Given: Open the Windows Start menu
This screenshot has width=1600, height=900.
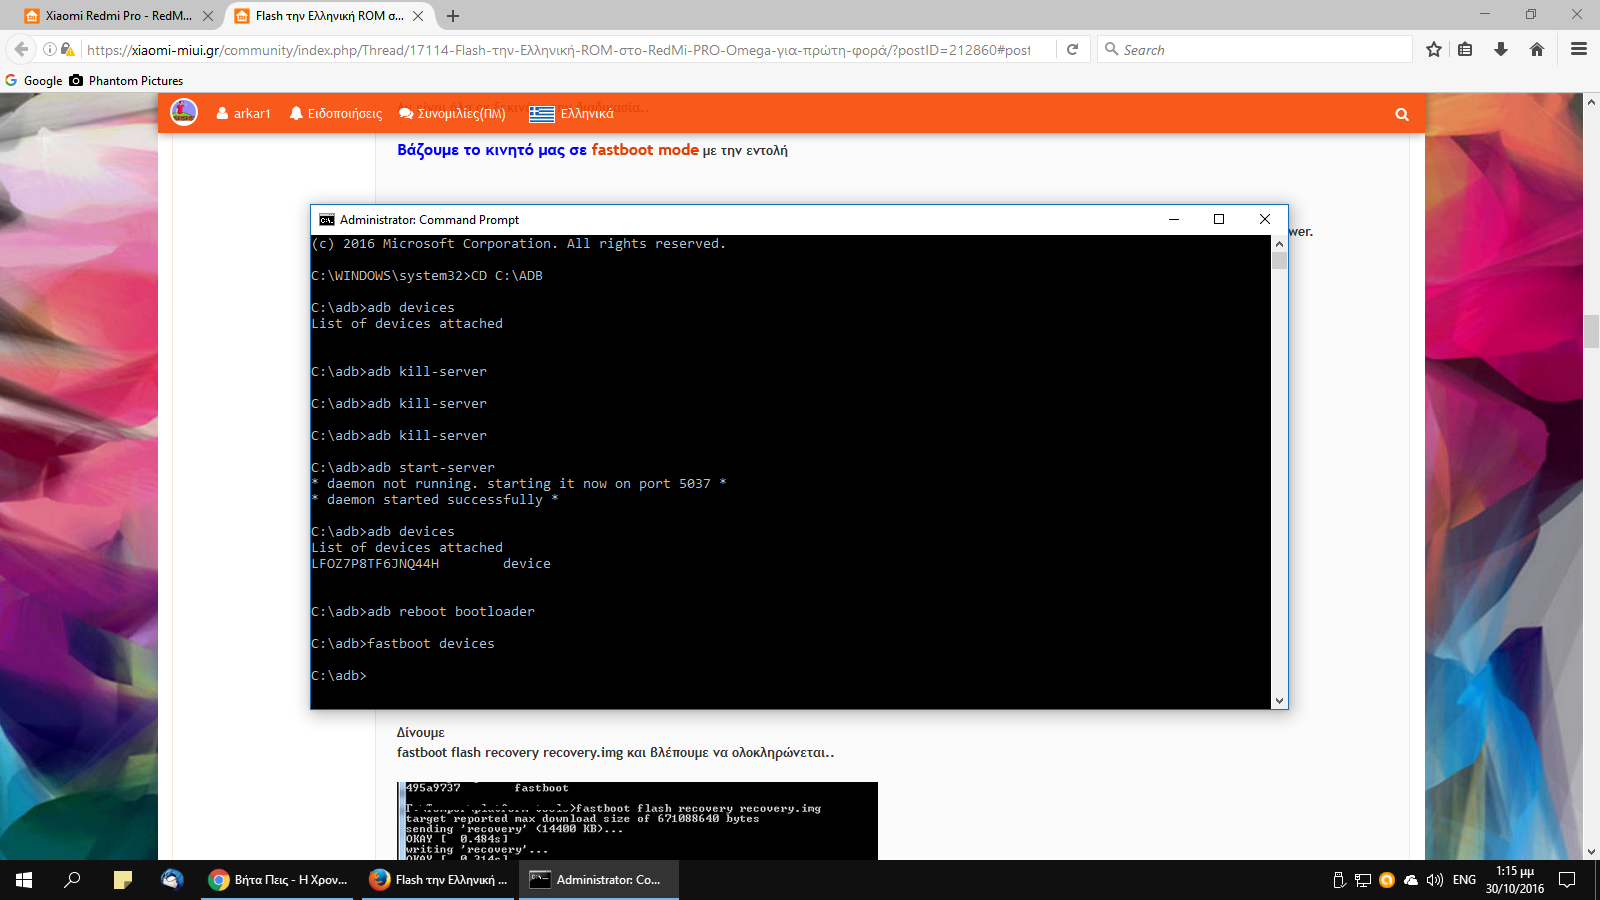Looking at the screenshot, I should [24, 880].
